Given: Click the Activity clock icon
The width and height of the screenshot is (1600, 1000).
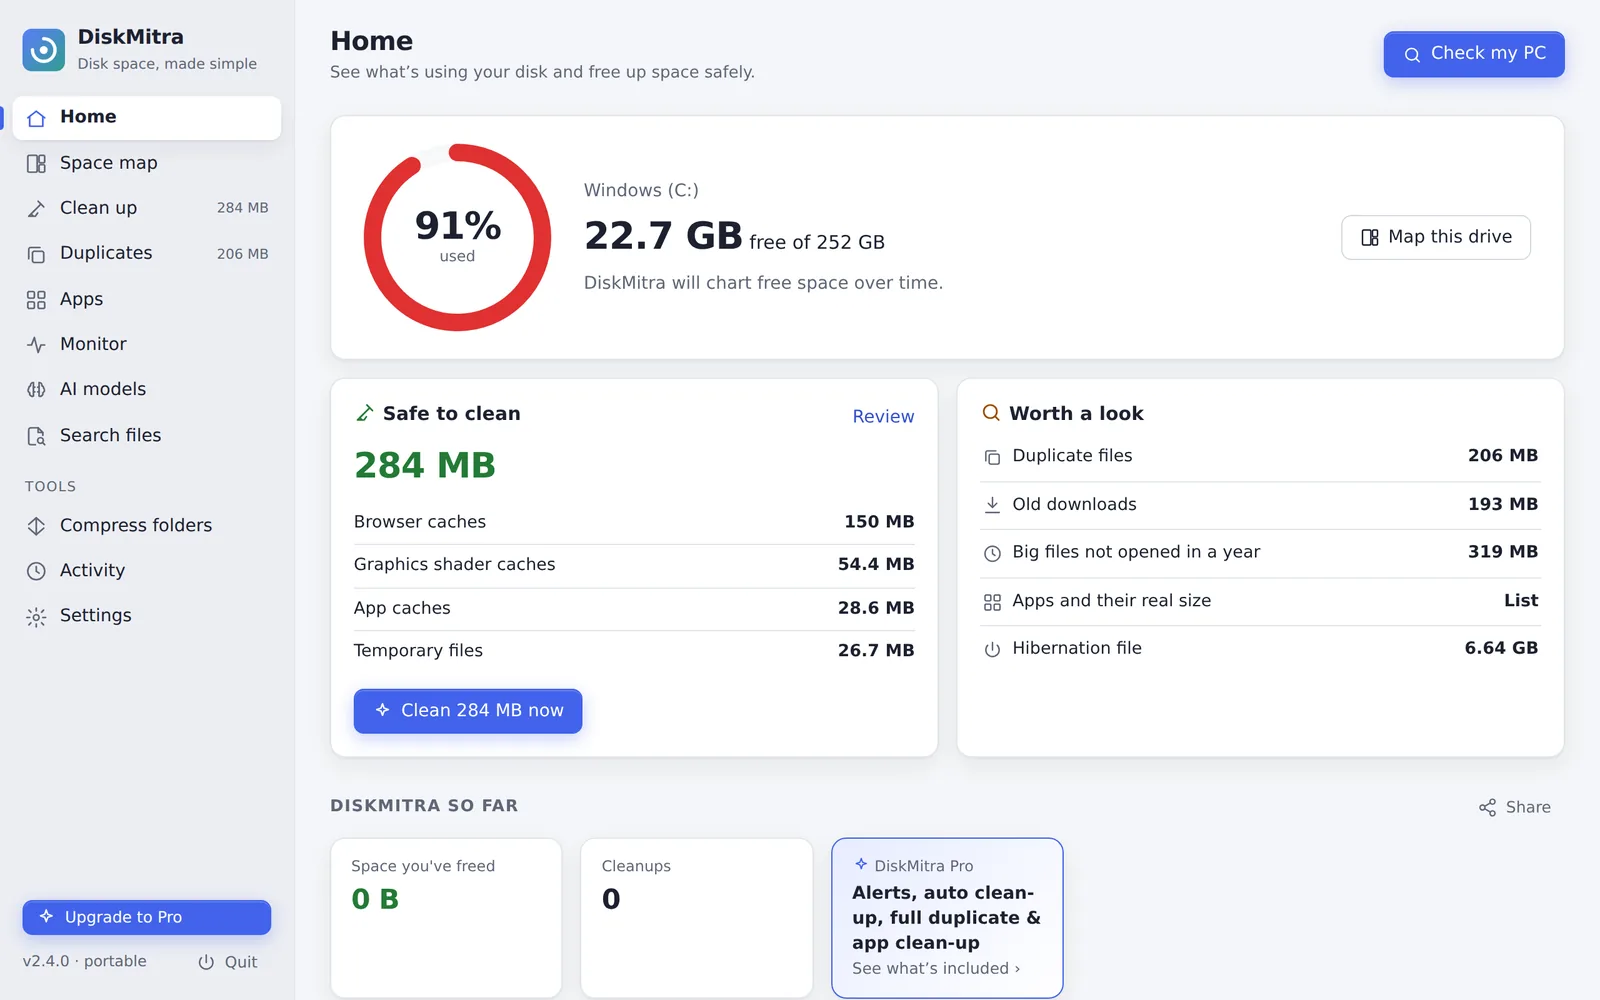Looking at the screenshot, I should point(37,571).
